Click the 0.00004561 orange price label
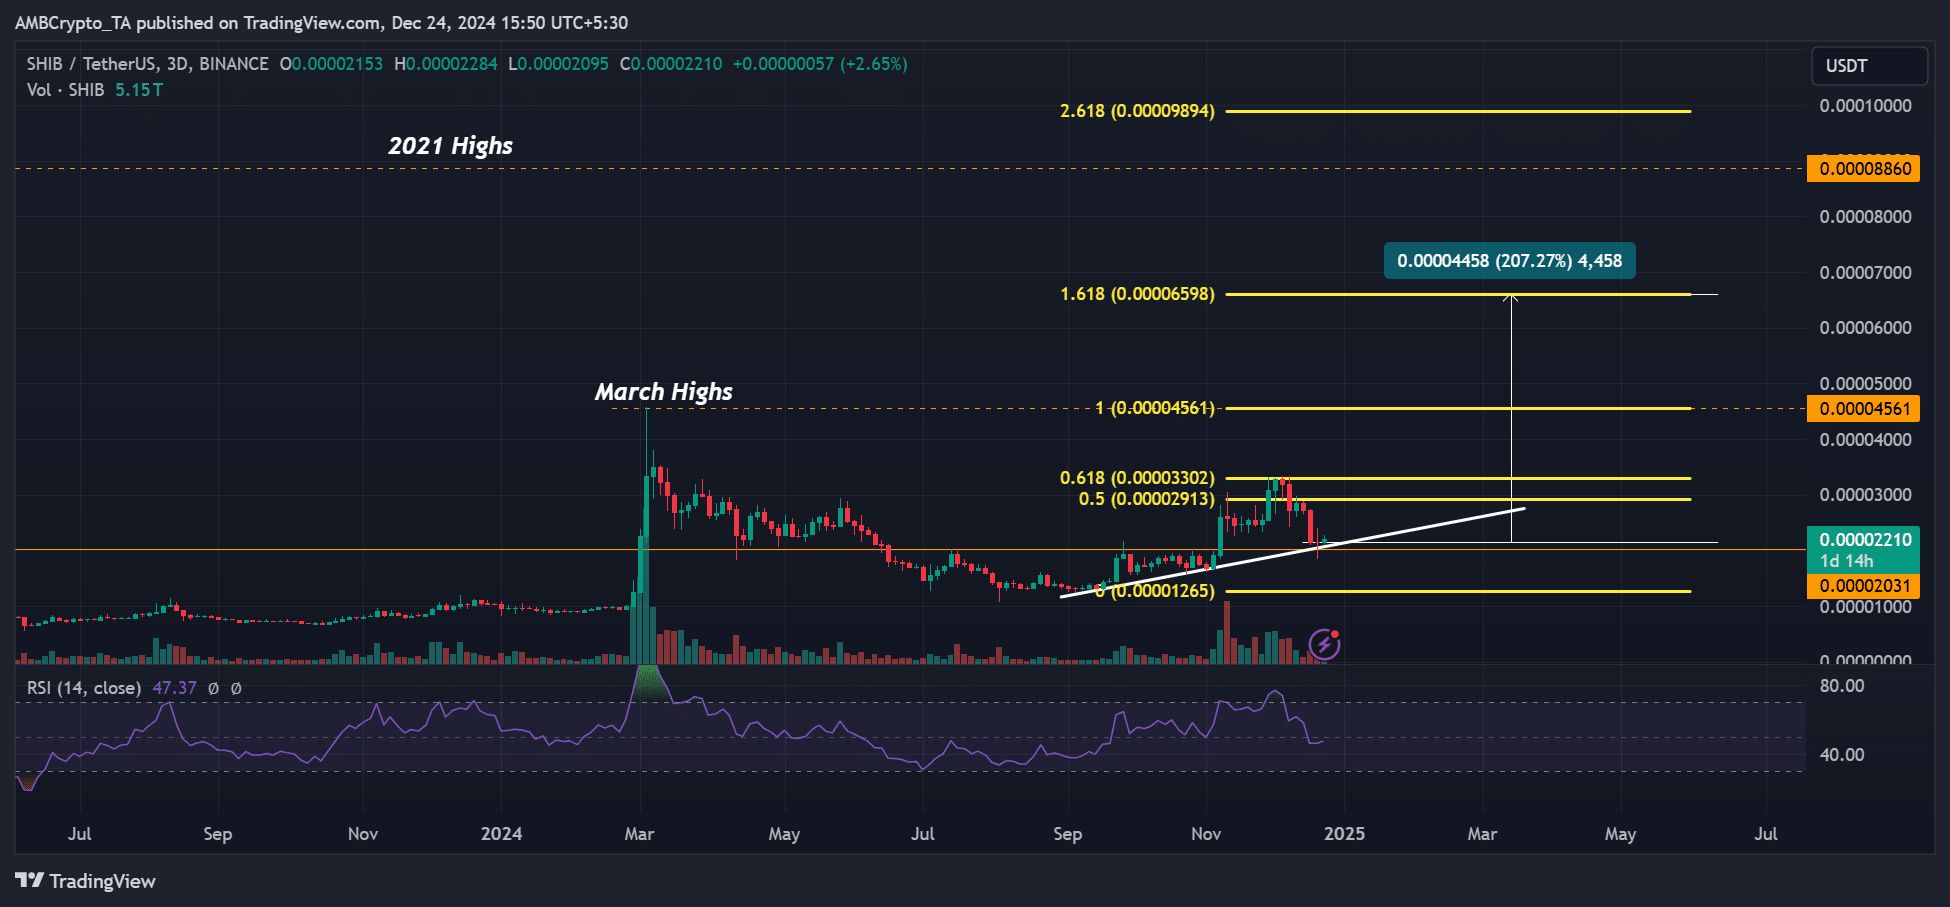This screenshot has width=1950, height=907. coord(1862,409)
